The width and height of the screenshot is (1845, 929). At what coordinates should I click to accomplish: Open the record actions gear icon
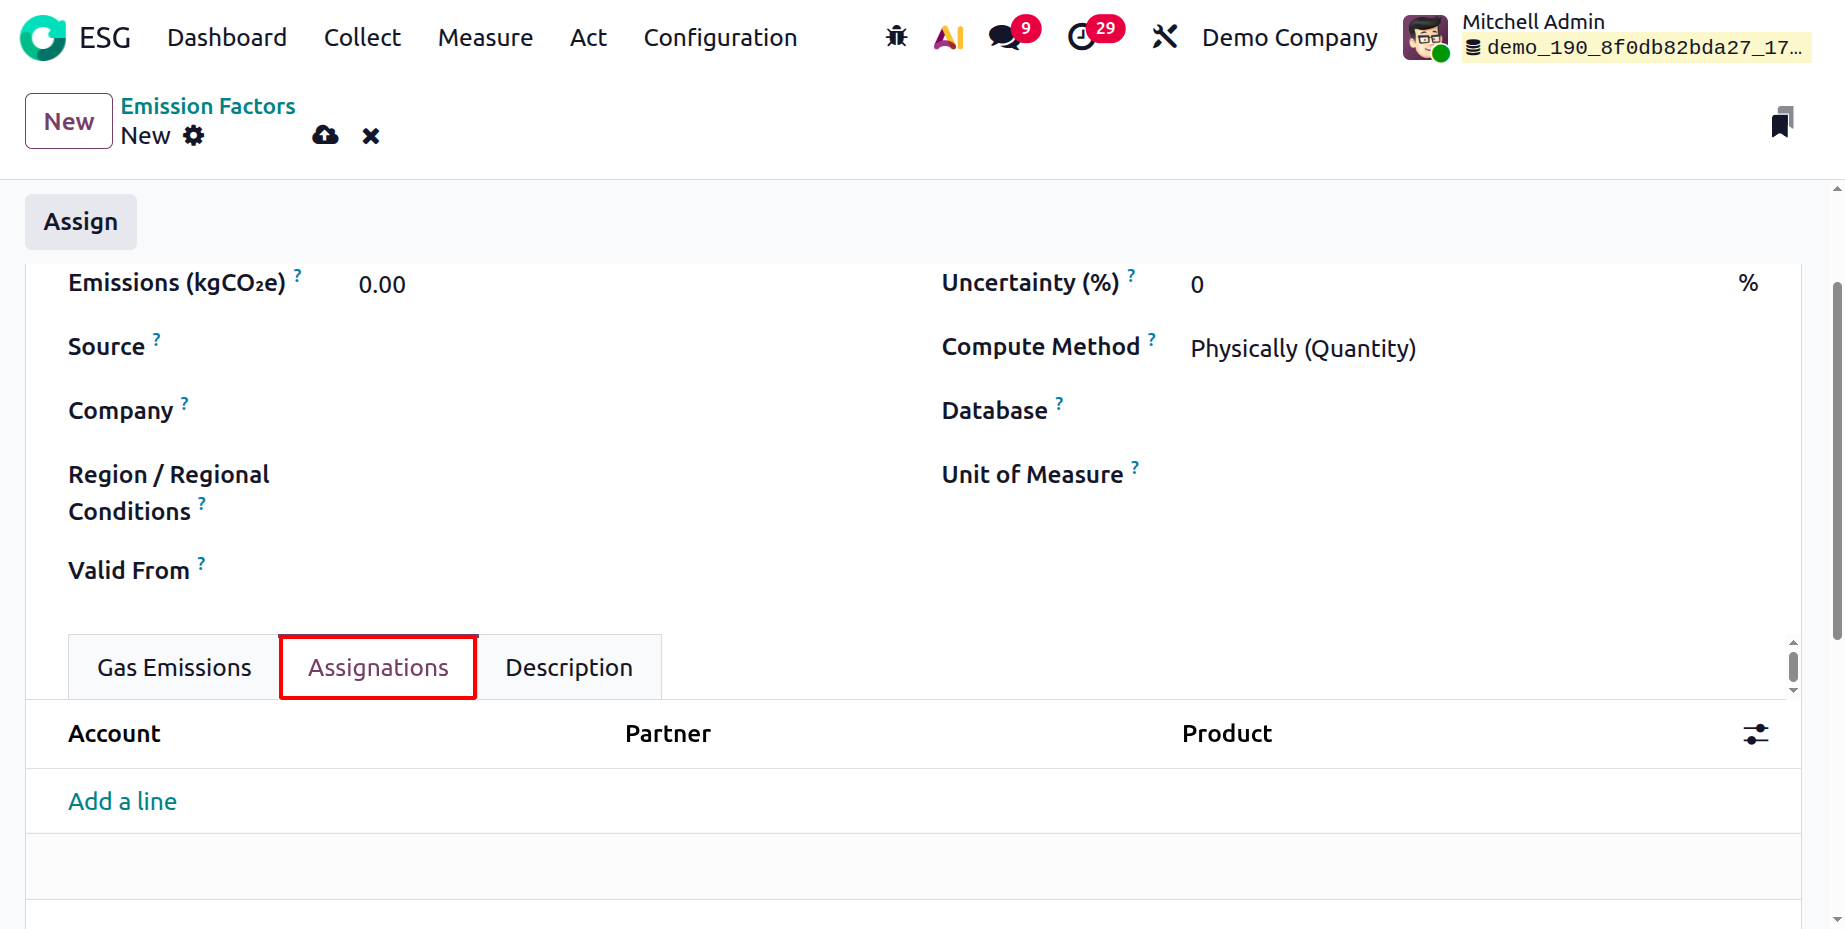coord(194,136)
